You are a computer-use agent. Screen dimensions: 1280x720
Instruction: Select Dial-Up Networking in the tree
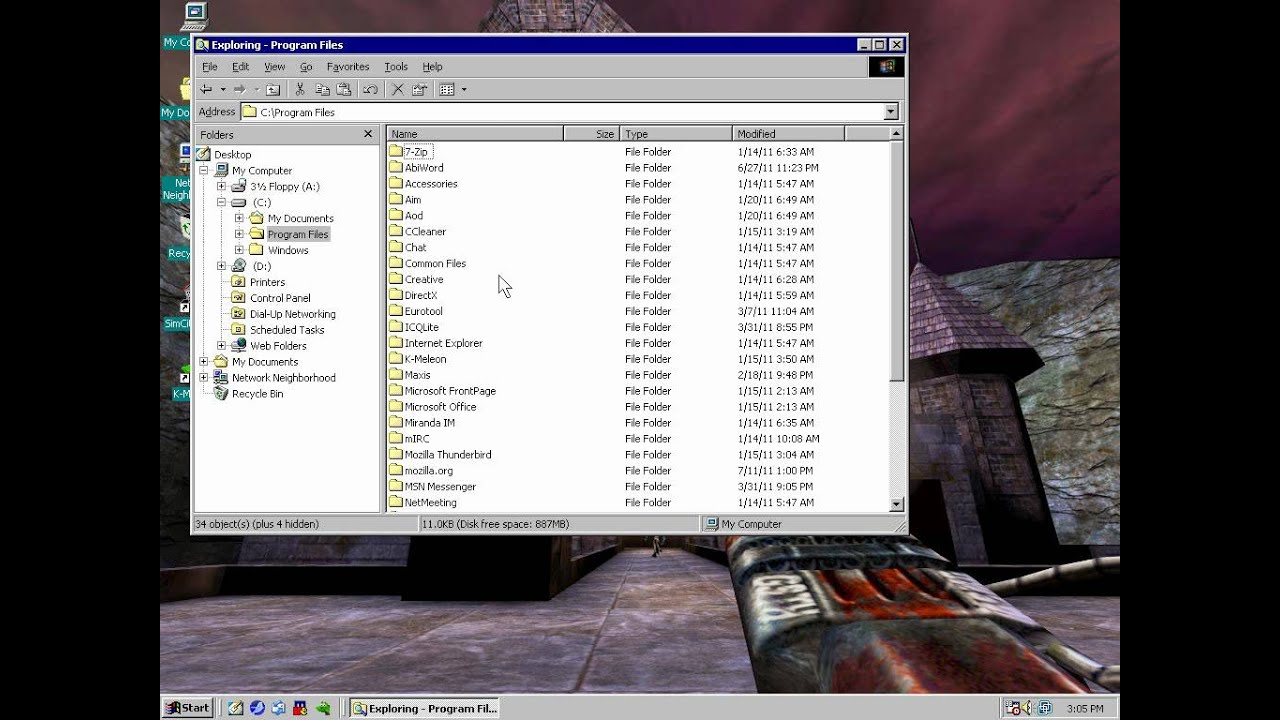pyautogui.click(x=292, y=314)
